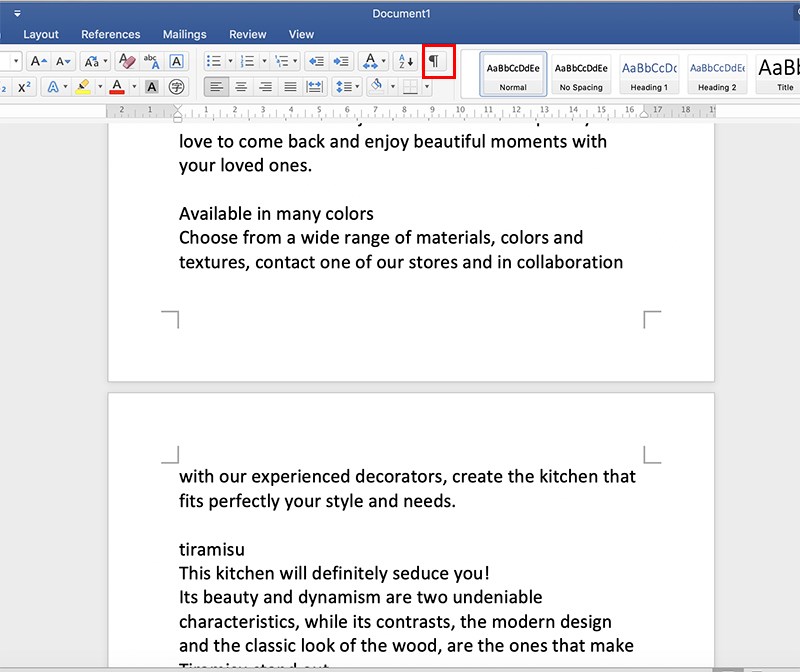Clear all formatting with the eraser icon

[127, 62]
